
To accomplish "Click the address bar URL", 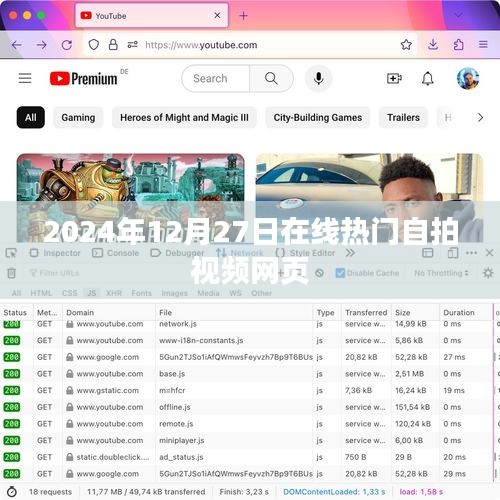I will click(201, 45).
